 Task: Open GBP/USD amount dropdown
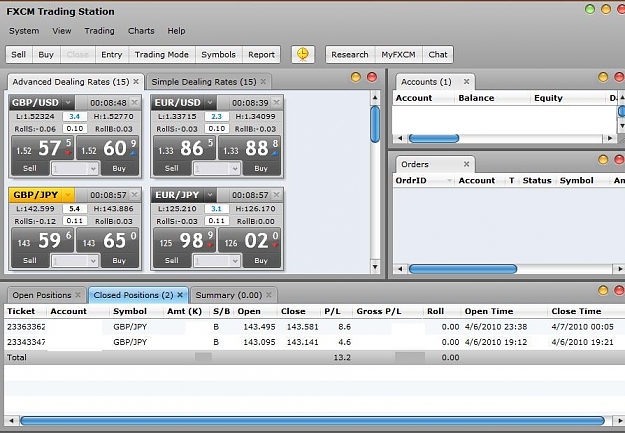coord(93,169)
